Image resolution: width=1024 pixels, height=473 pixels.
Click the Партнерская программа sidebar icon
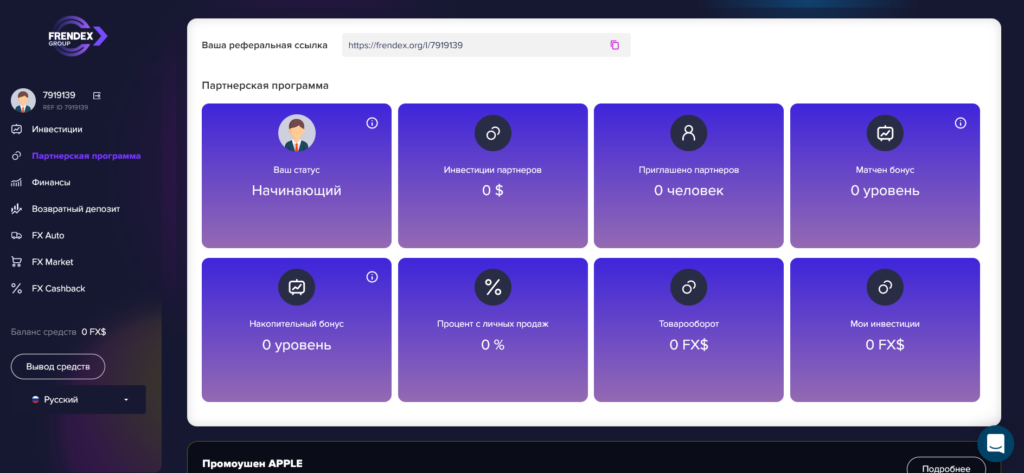tap(17, 156)
